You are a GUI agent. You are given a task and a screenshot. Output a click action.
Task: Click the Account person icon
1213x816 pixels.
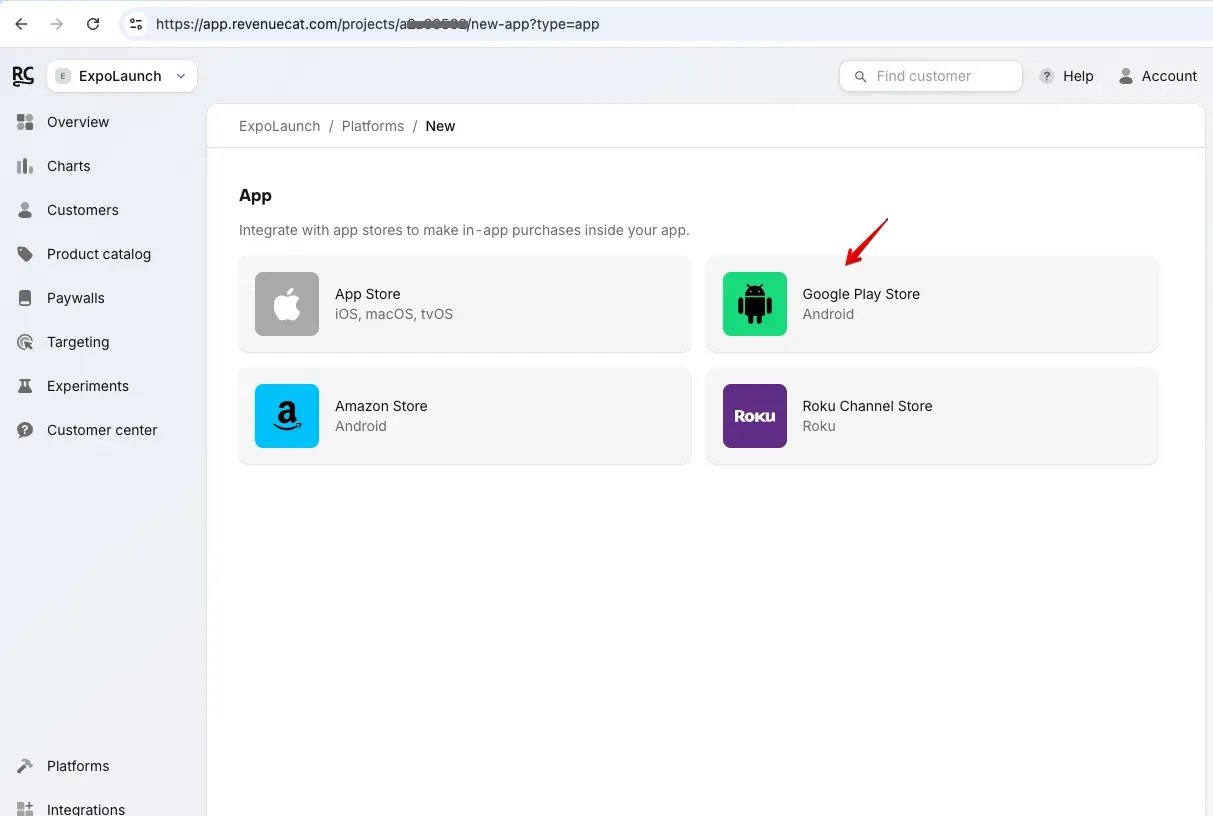1126,76
